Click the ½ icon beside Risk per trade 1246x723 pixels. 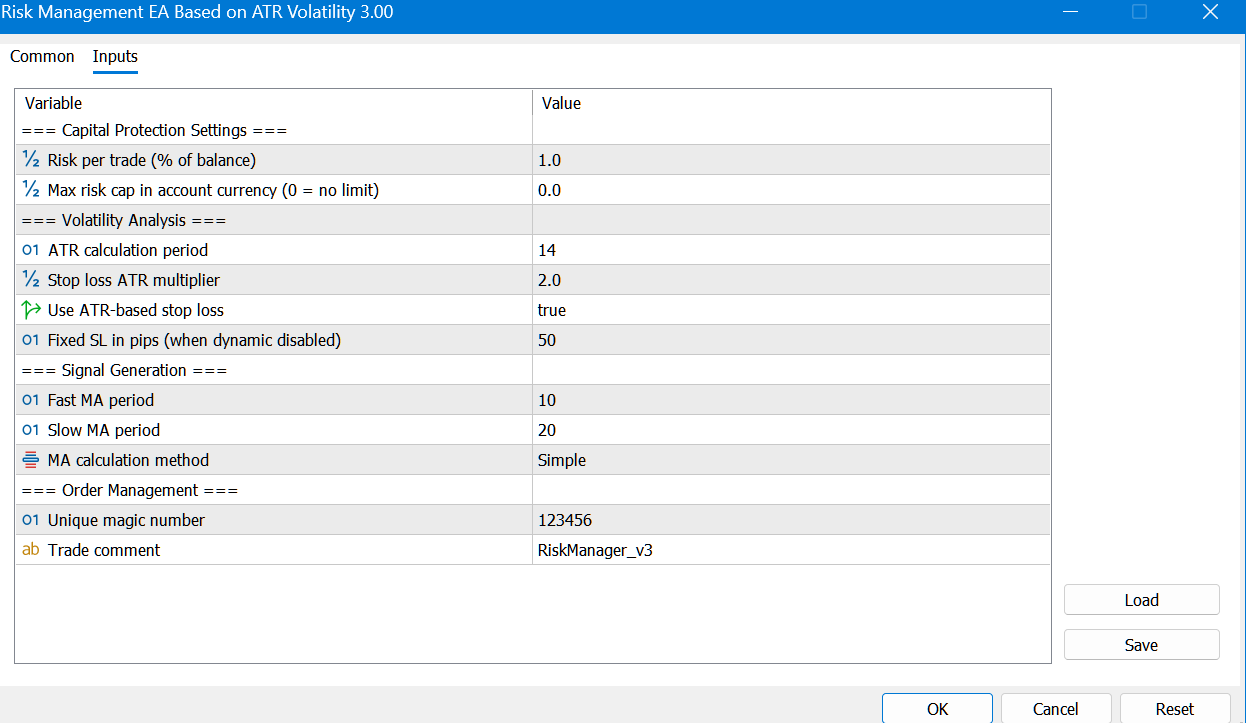coord(30,159)
